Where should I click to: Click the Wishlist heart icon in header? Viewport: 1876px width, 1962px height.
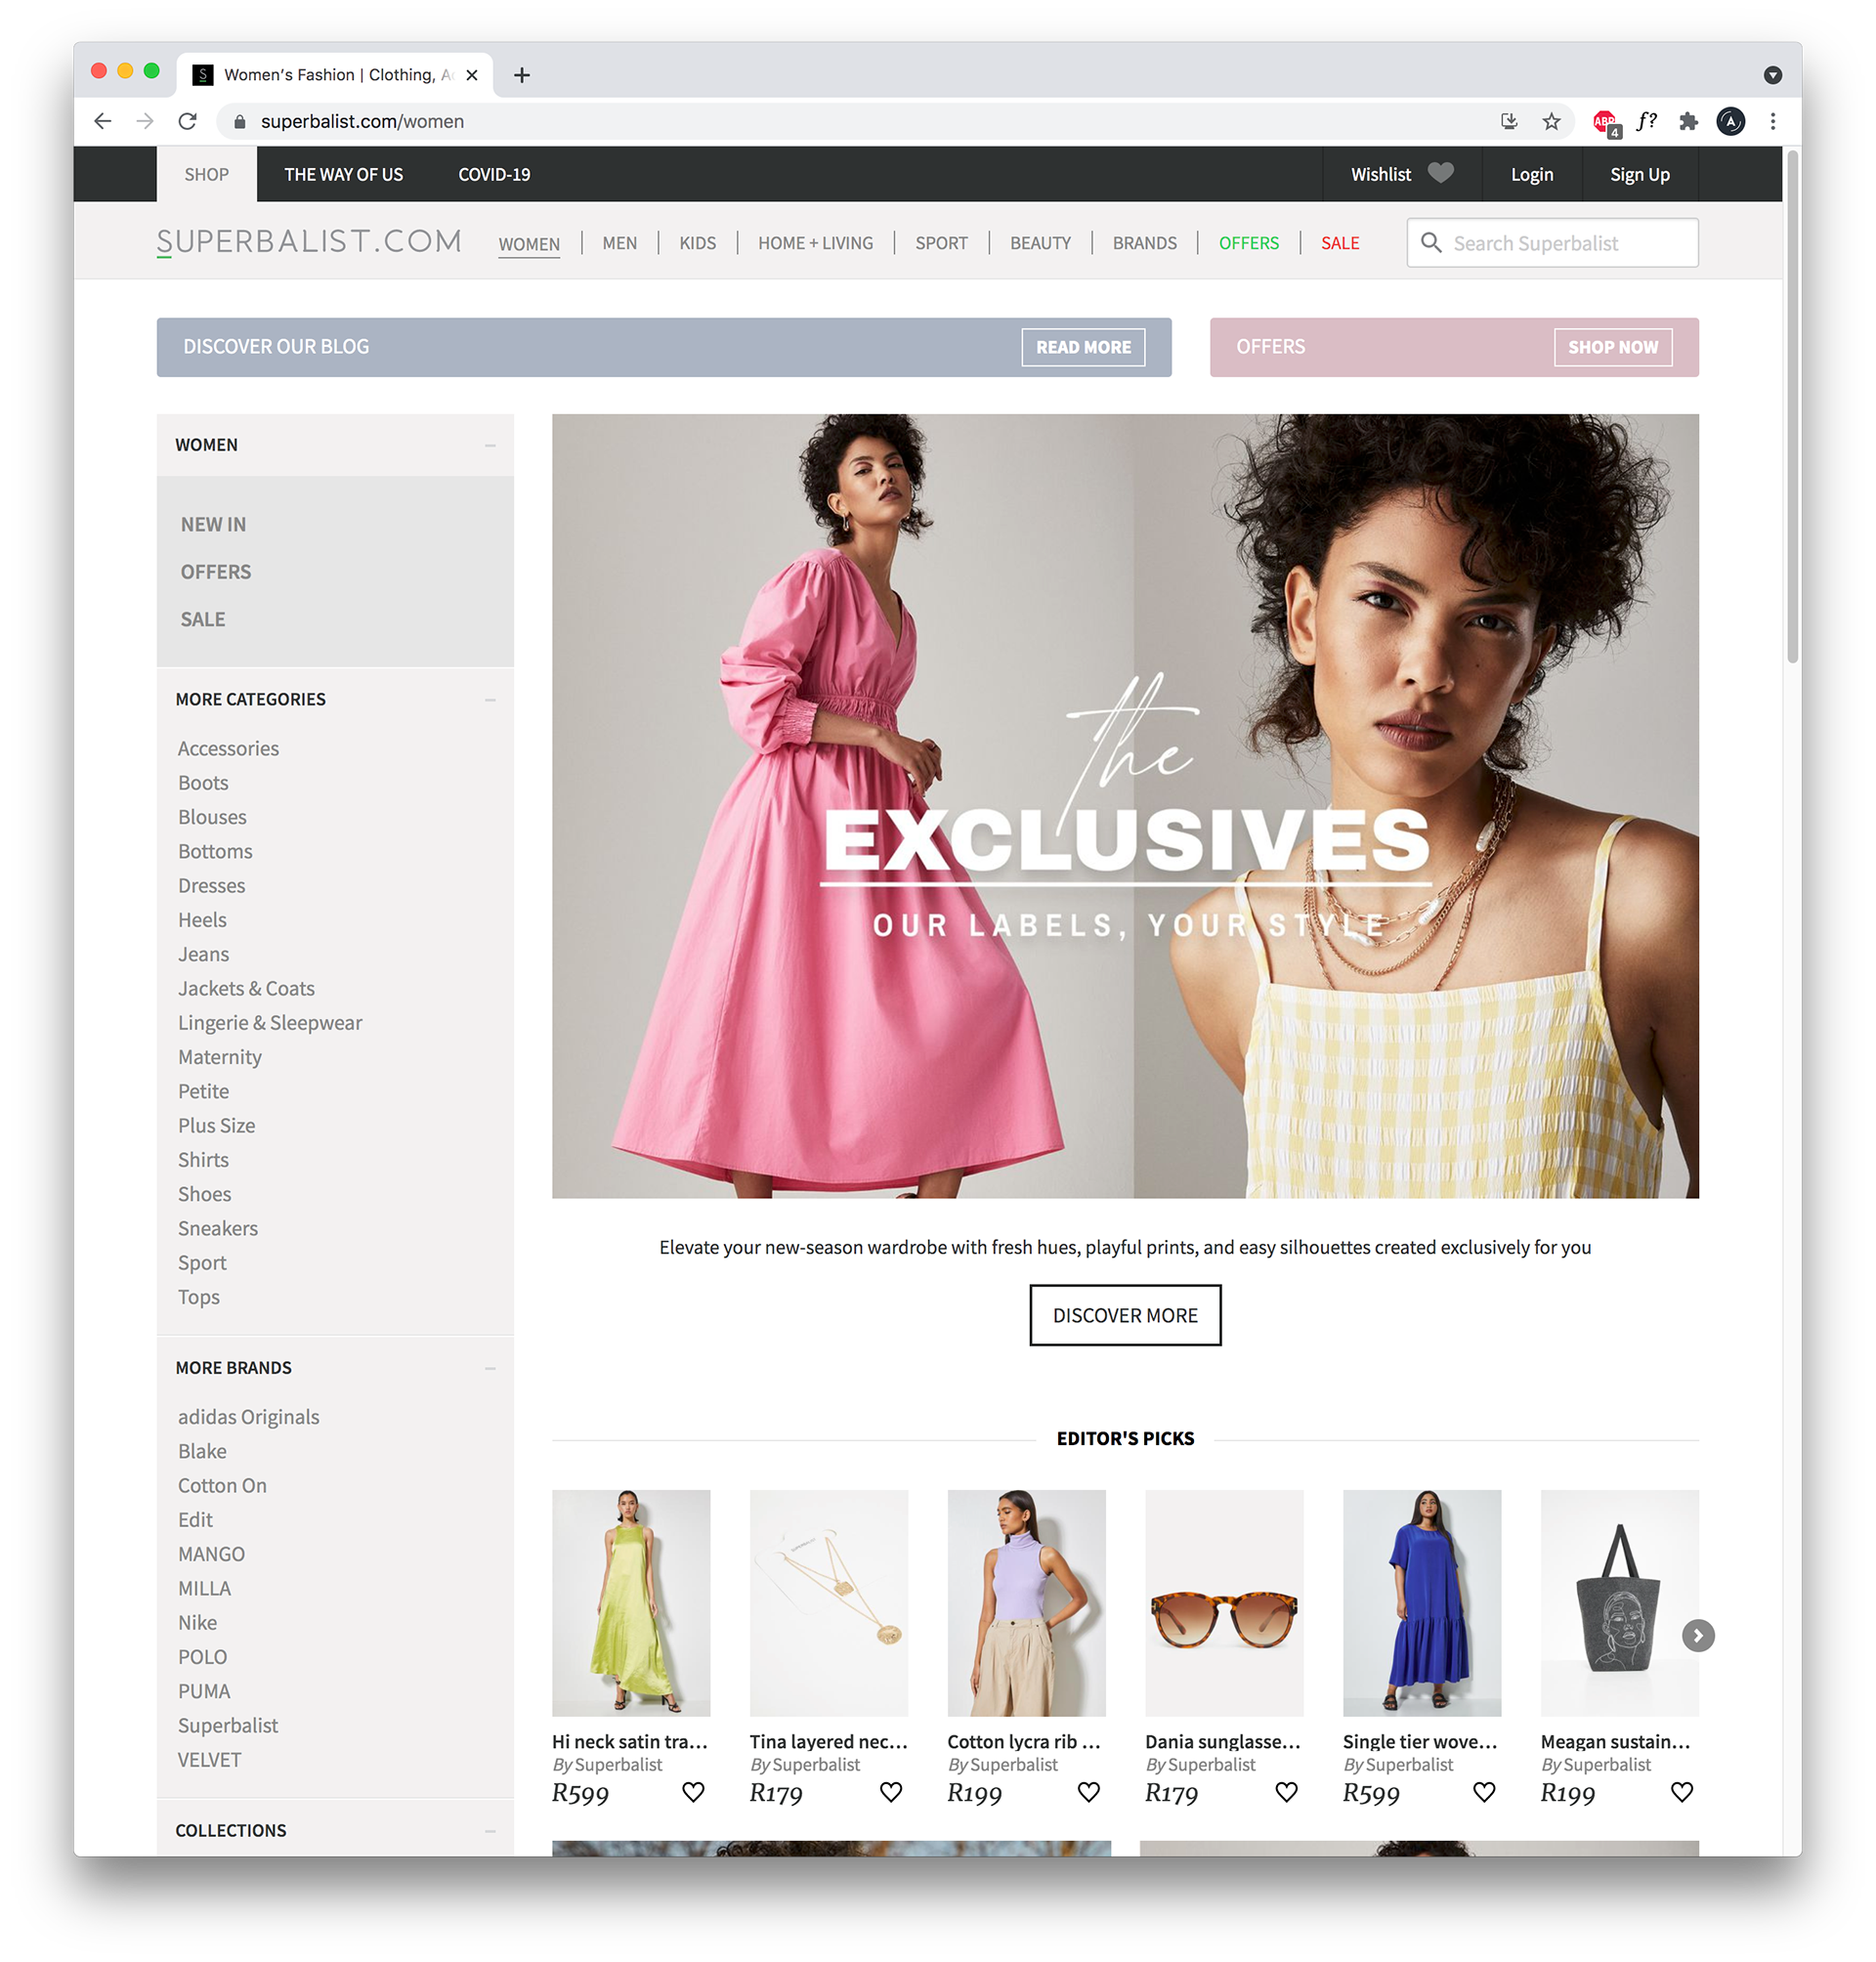point(1440,173)
